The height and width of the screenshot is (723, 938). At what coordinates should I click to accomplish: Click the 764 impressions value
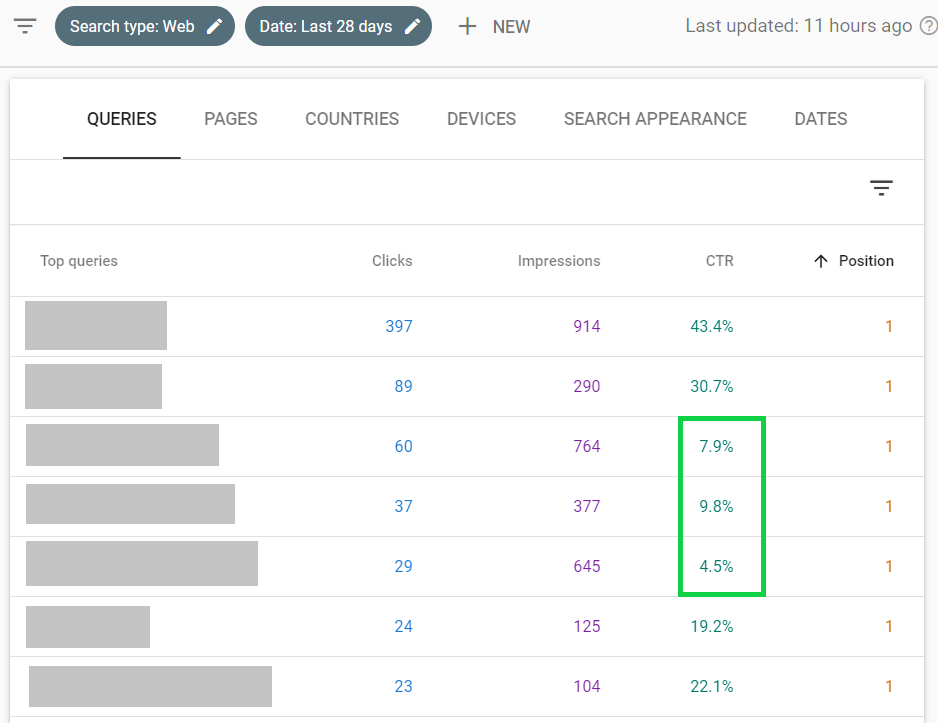pos(586,447)
